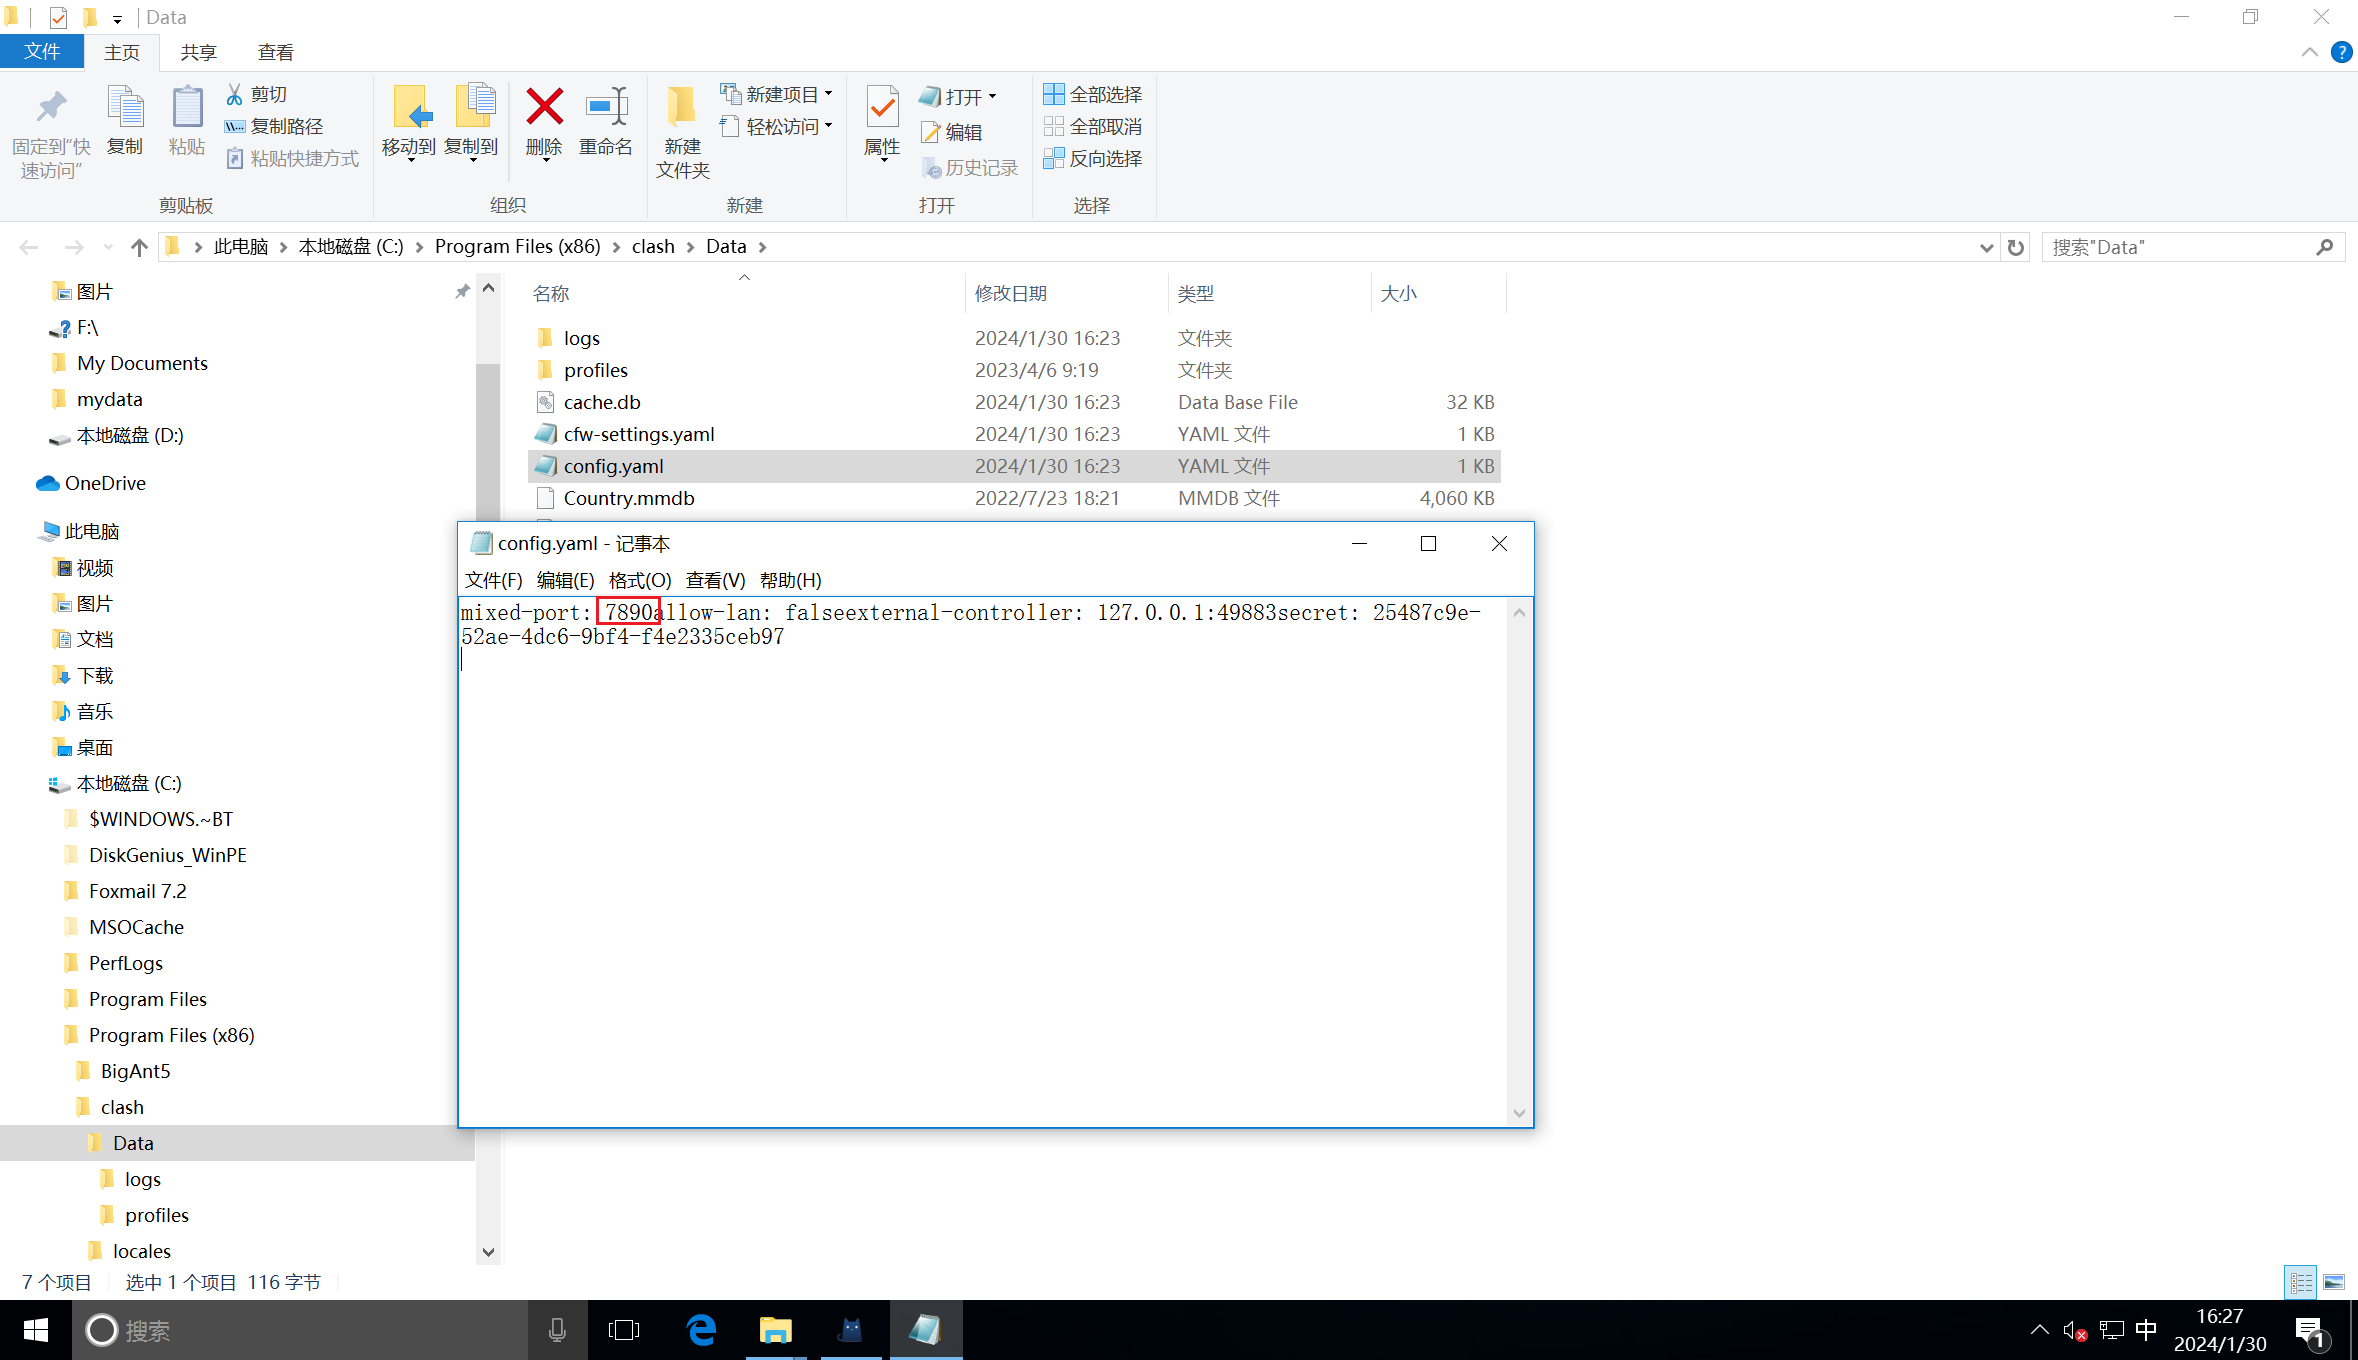Click Notepad scrollbar down arrow
Screen dimensions: 2358x1360
[1519, 1113]
